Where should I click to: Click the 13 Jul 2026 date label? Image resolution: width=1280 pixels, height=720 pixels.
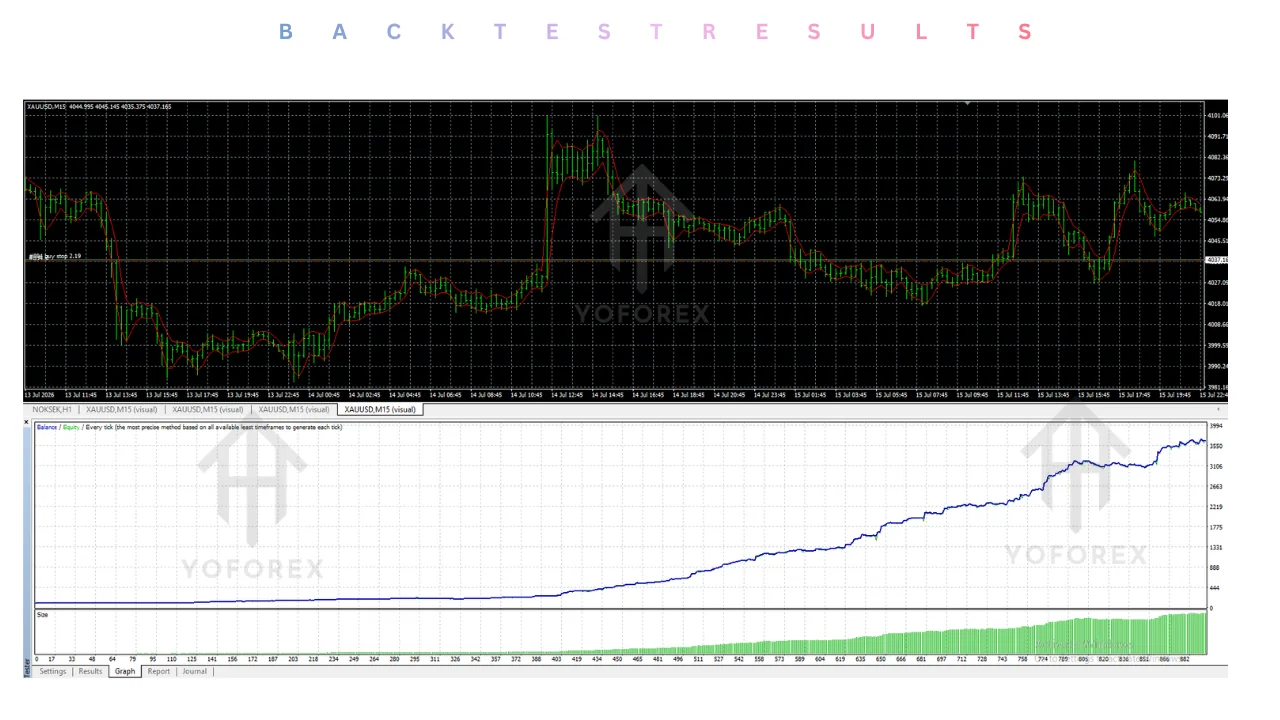pyautogui.click(x=40, y=395)
